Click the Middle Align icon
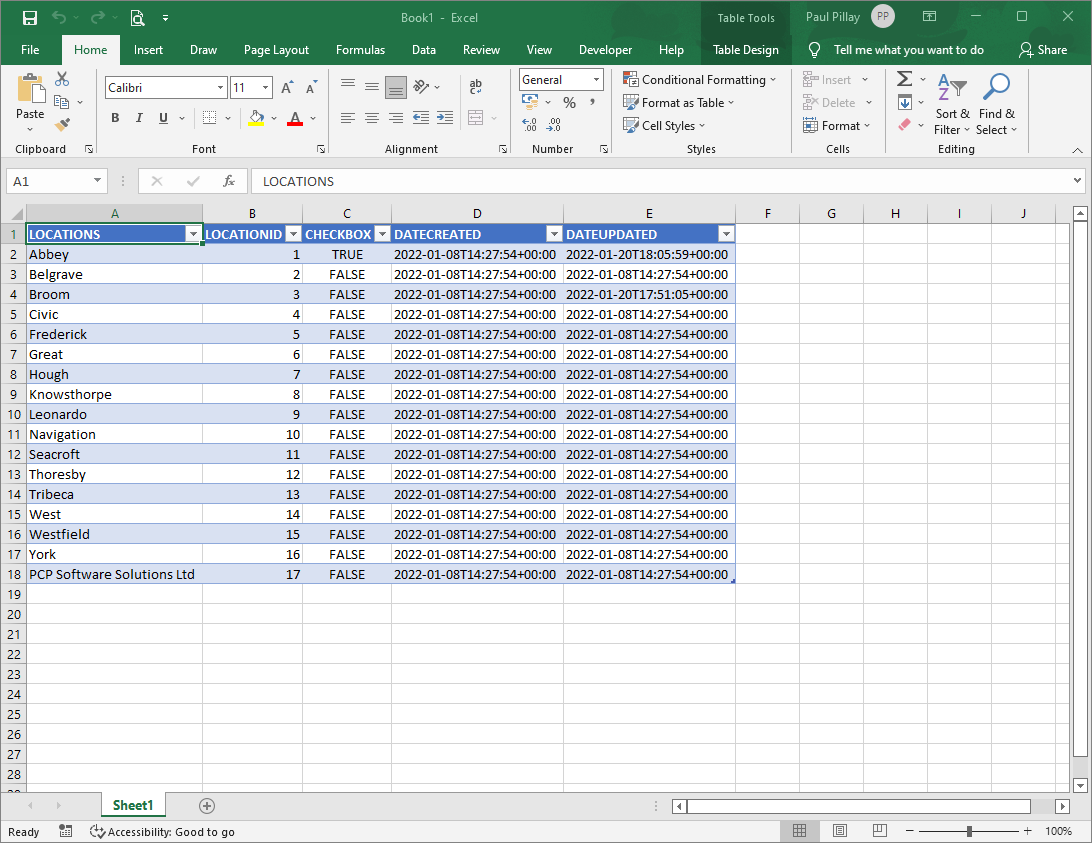The width and height of the screenshot is (1092, 843). click(x=372, y=87)
